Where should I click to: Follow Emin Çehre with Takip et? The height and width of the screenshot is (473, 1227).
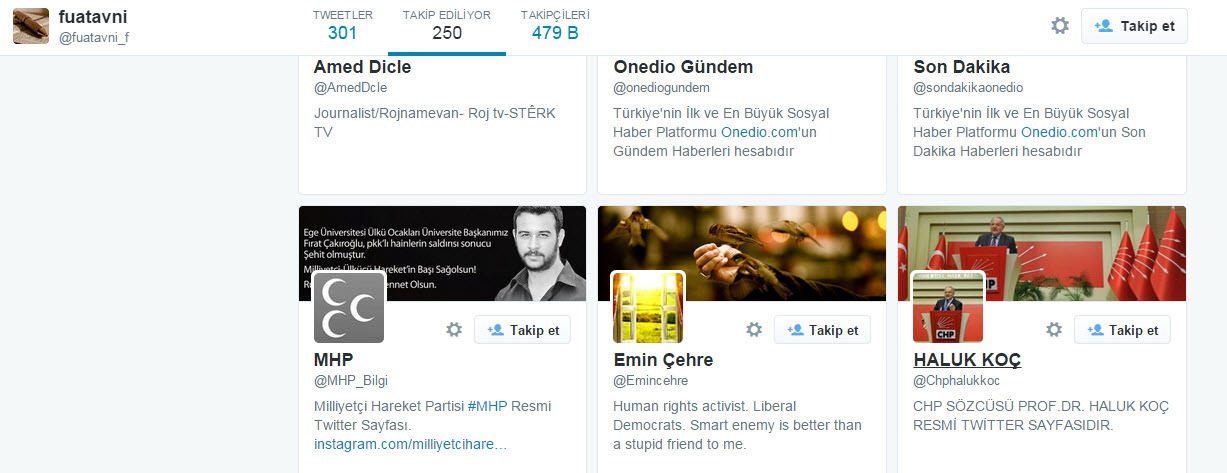coord(822,330)
